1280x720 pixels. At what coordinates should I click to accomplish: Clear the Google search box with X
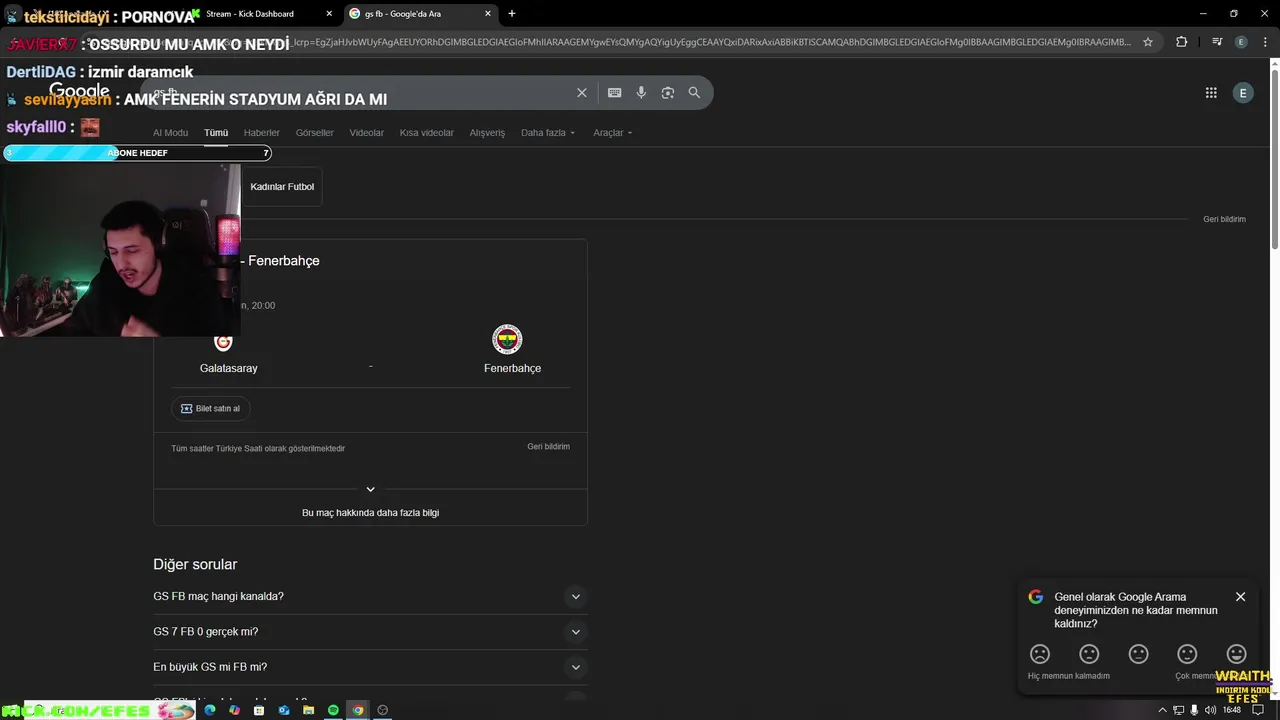(582, 93)
